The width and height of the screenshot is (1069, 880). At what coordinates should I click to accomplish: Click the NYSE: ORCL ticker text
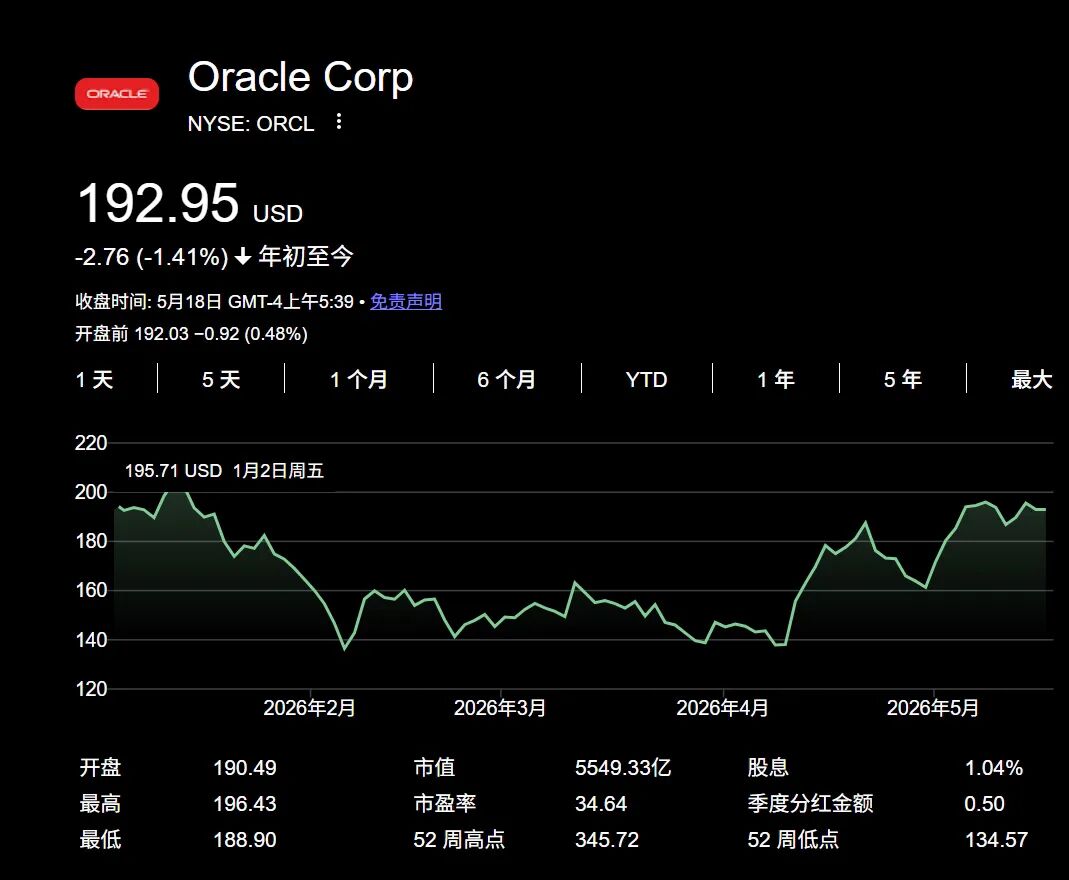point(251,123)
